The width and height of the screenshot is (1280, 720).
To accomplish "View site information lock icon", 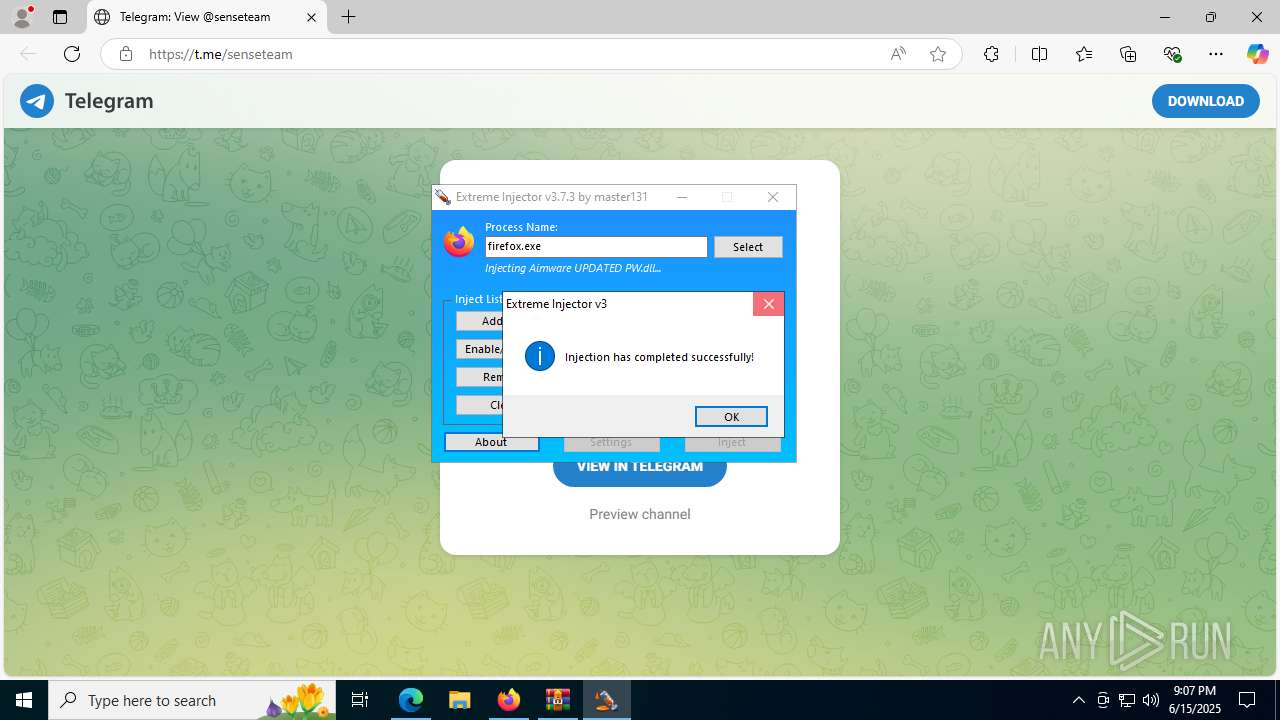I will (x=126, y=54).
